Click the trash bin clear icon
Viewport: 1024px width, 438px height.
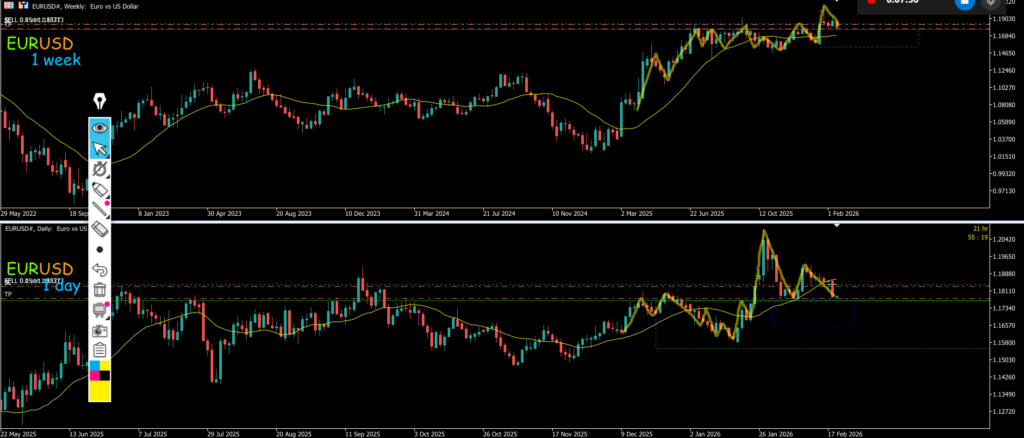coord(100,290)
